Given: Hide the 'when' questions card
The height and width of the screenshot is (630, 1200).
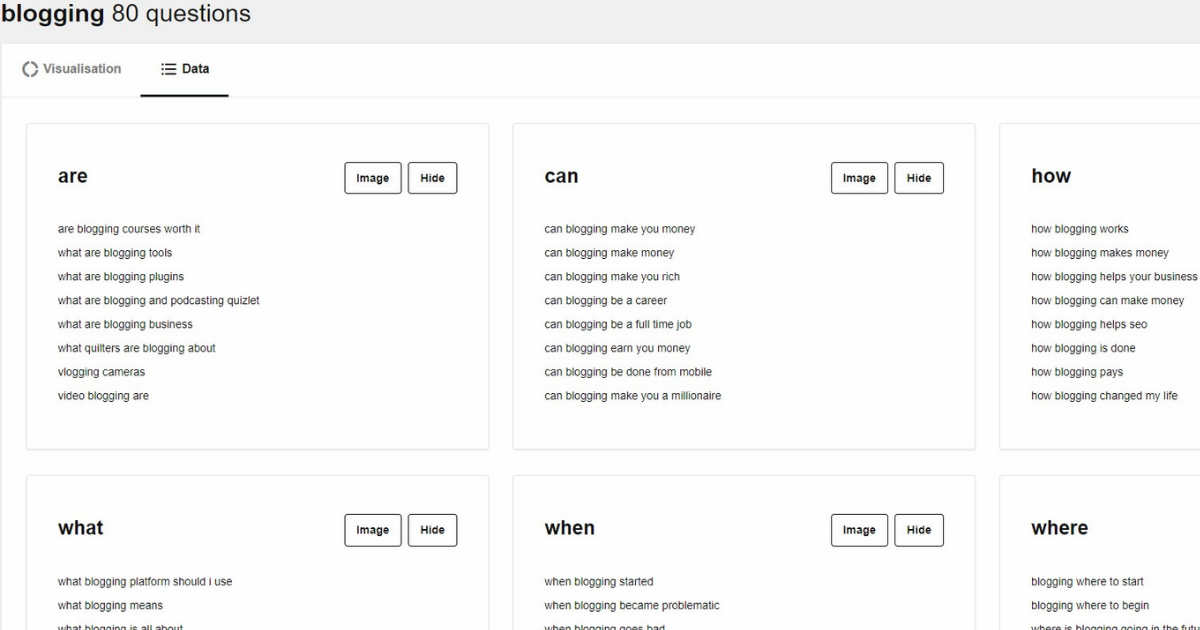Looking at the screenshot, I should coord(919,530).
